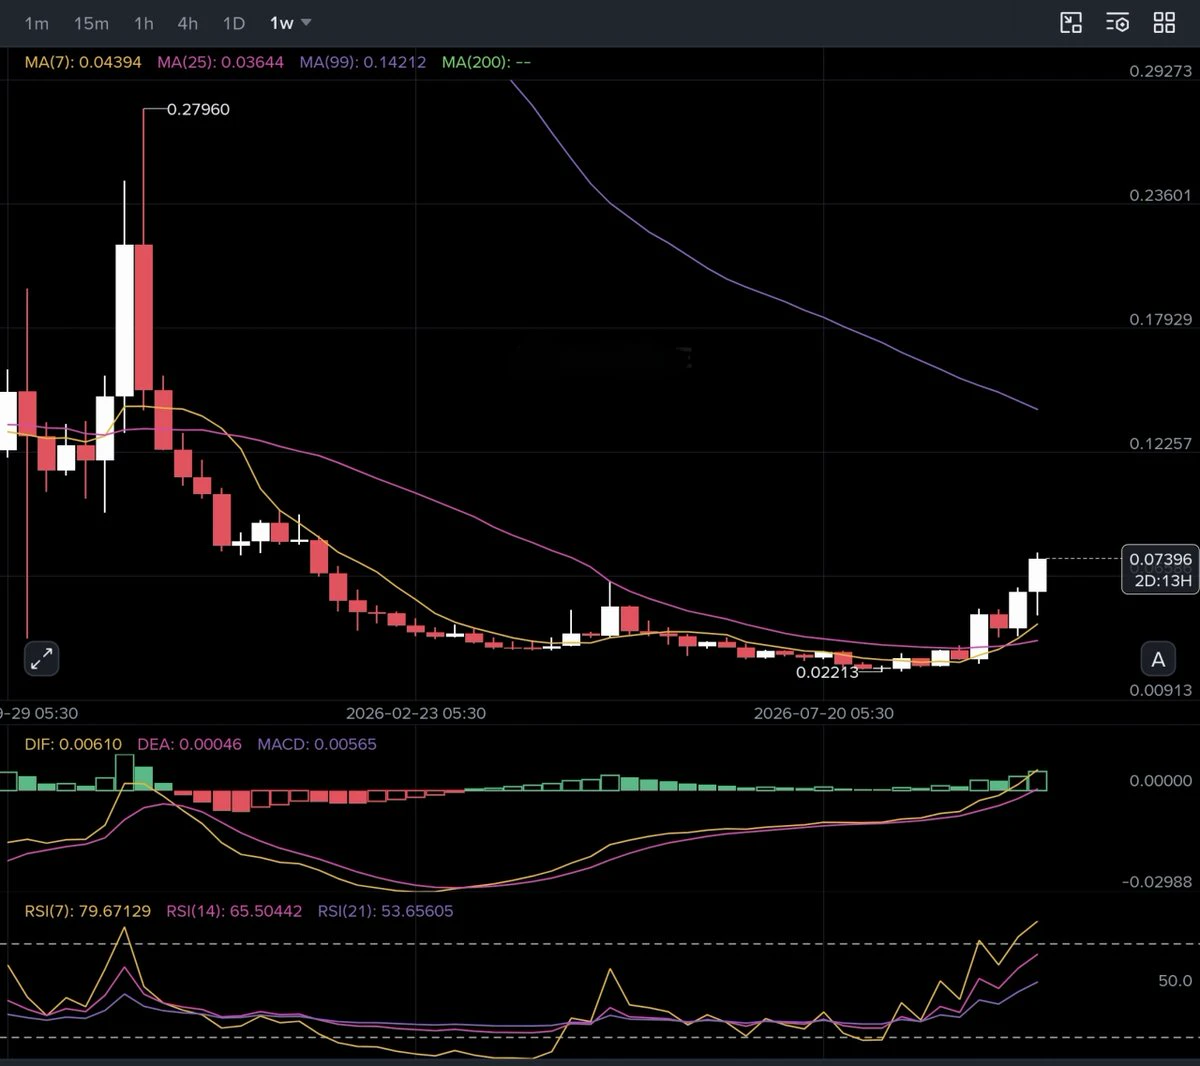Click the RSI(21): 53.65605 label
Viewport: 1200px width, 1066px height.
tap(385, 911)
